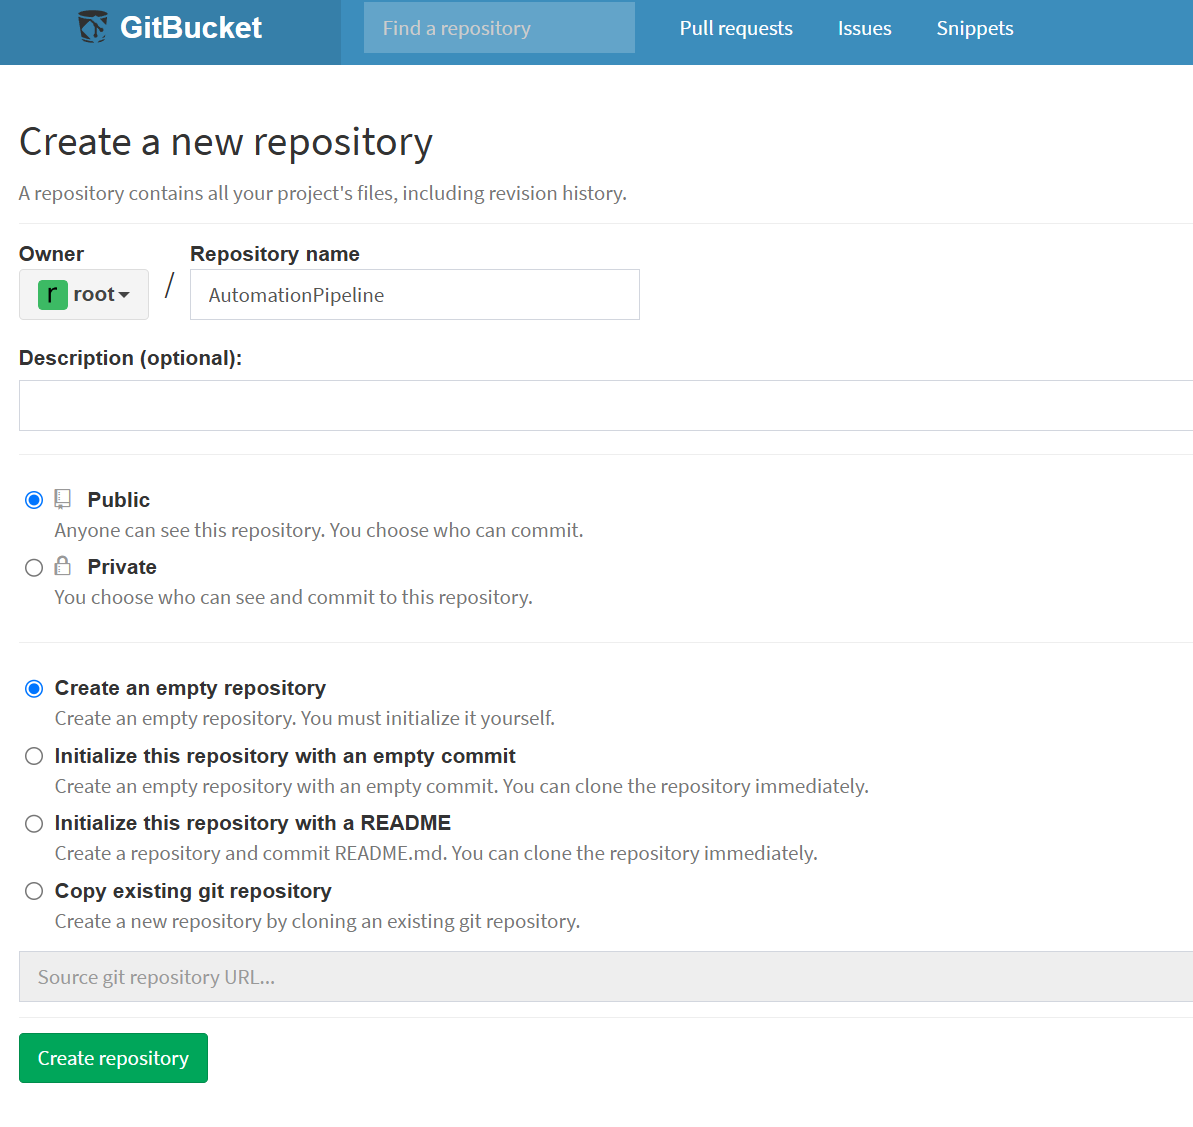Open Issues in the top navigation
This screenshot has width=1193, height=1127.
point(864,28)
